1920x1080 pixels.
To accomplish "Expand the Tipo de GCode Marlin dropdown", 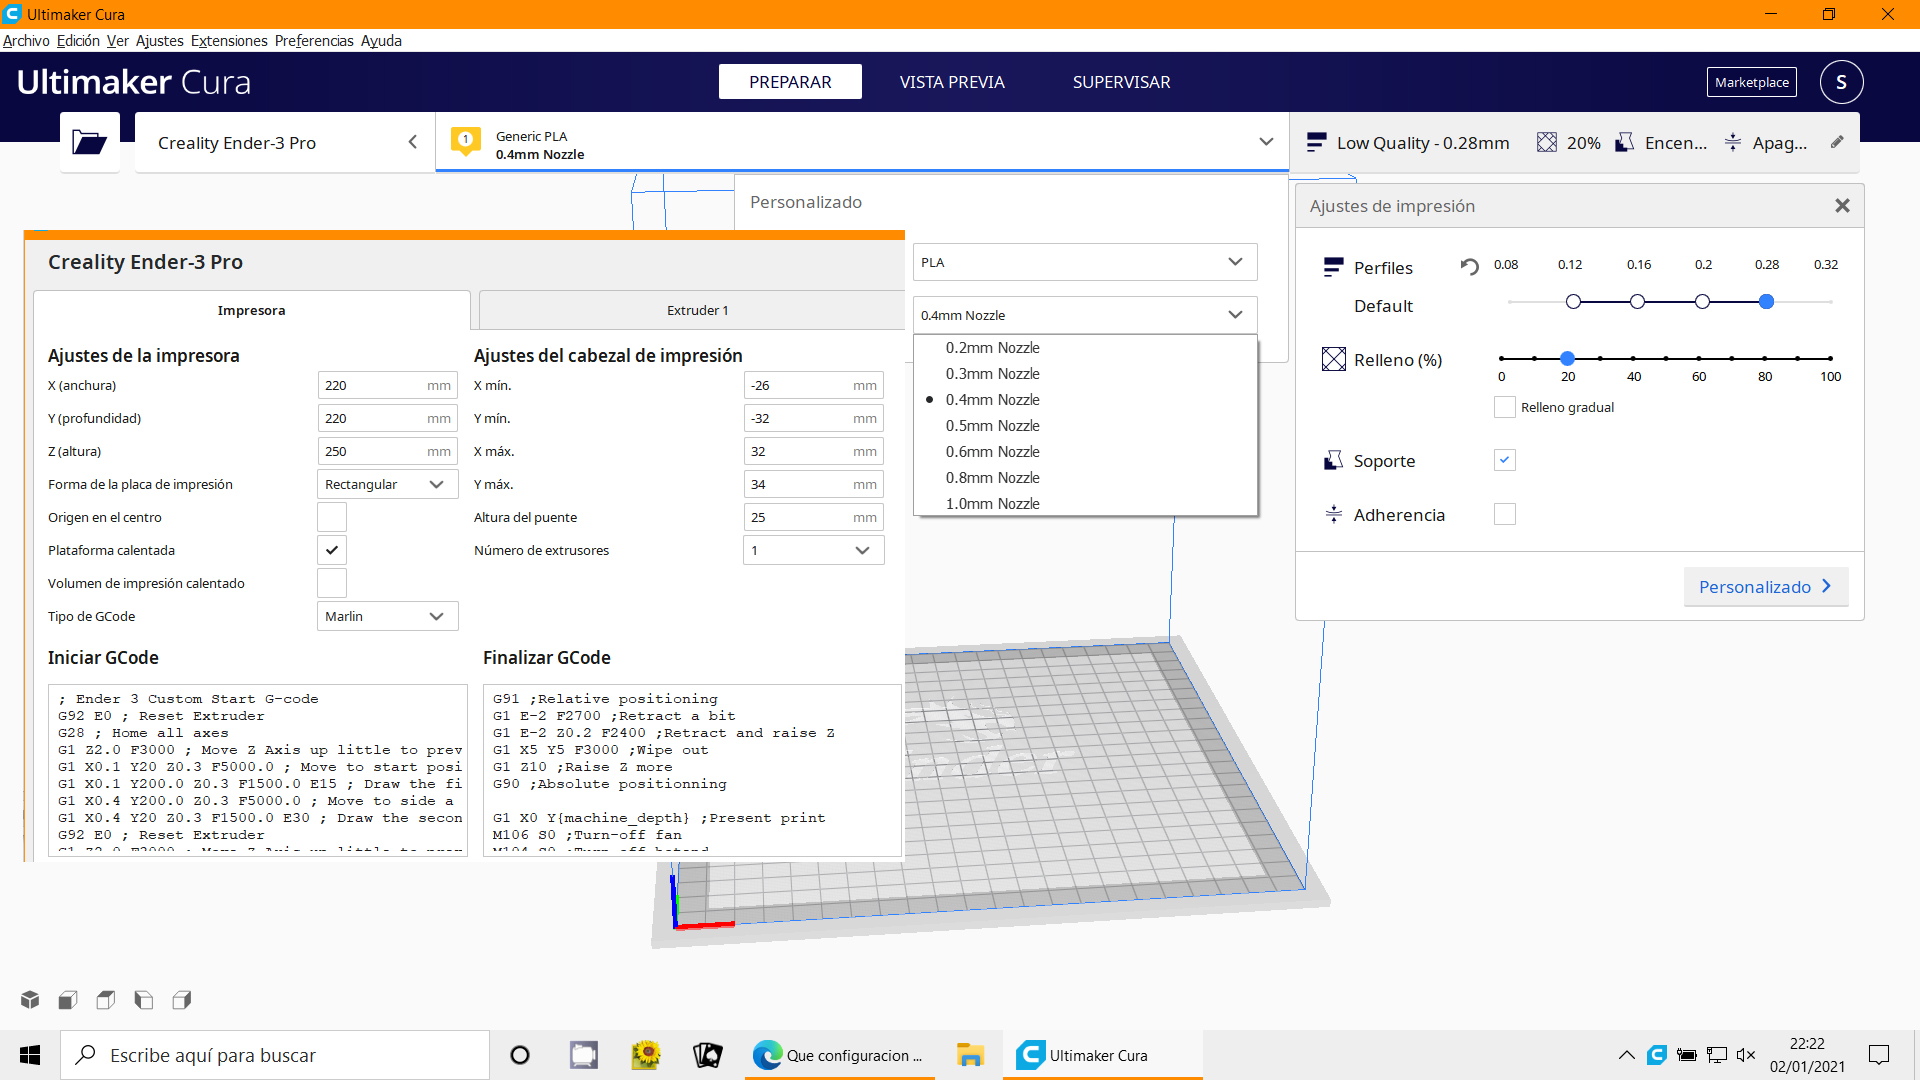I will [x=387, y=616].
